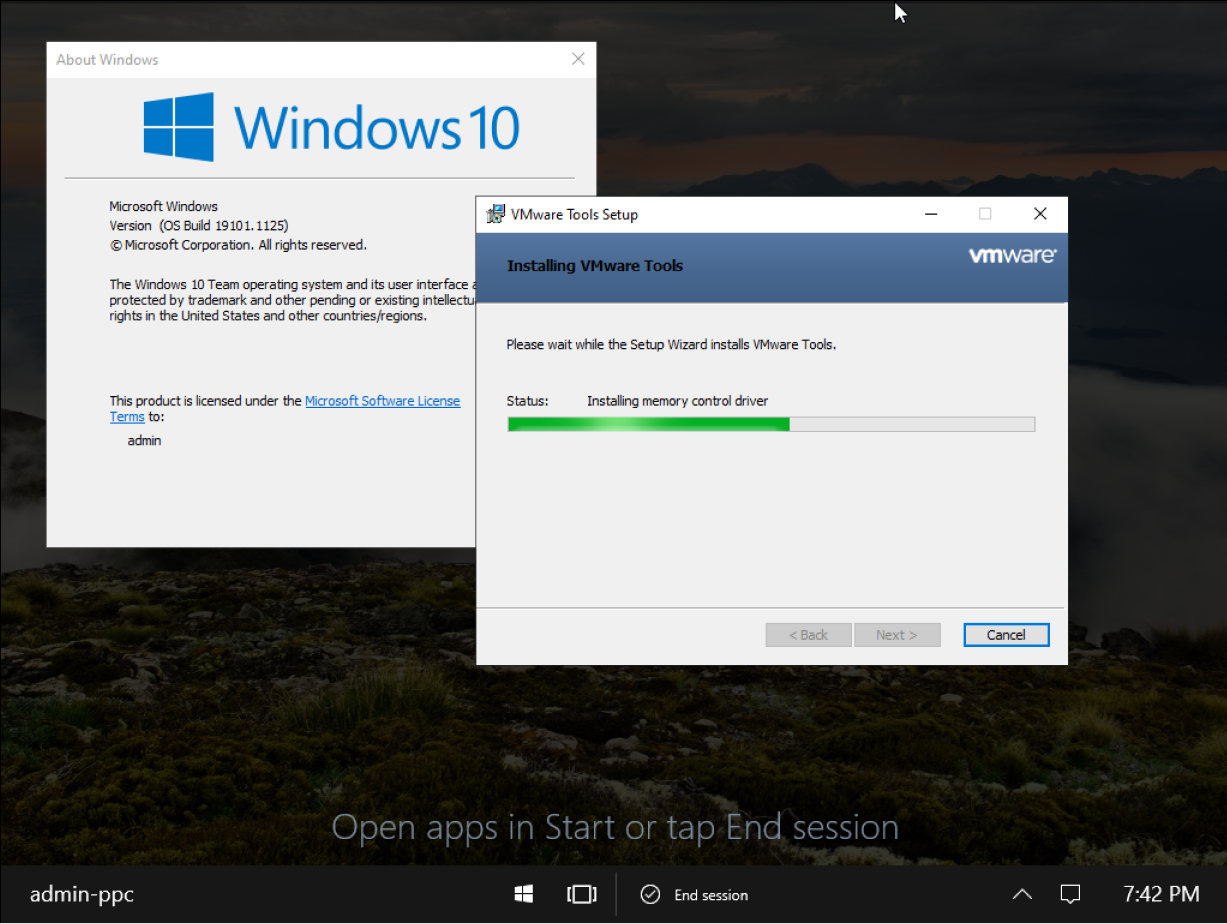Click the admin-ppc device name label

[x=82, y=894]
